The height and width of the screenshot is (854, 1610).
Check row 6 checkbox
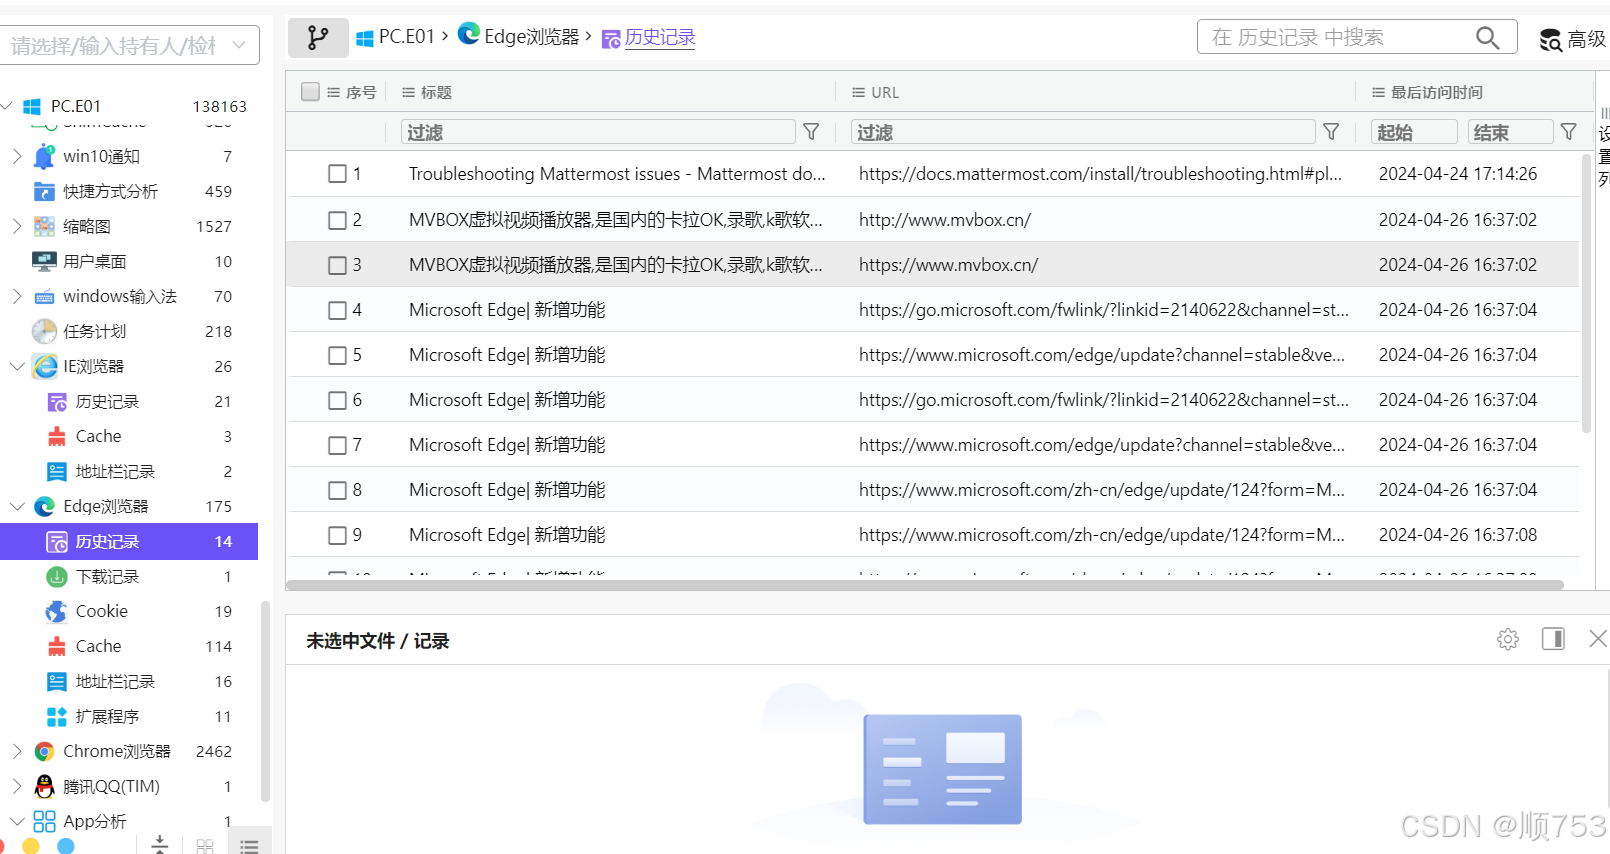pyautogui.click(x=337, y=400)
